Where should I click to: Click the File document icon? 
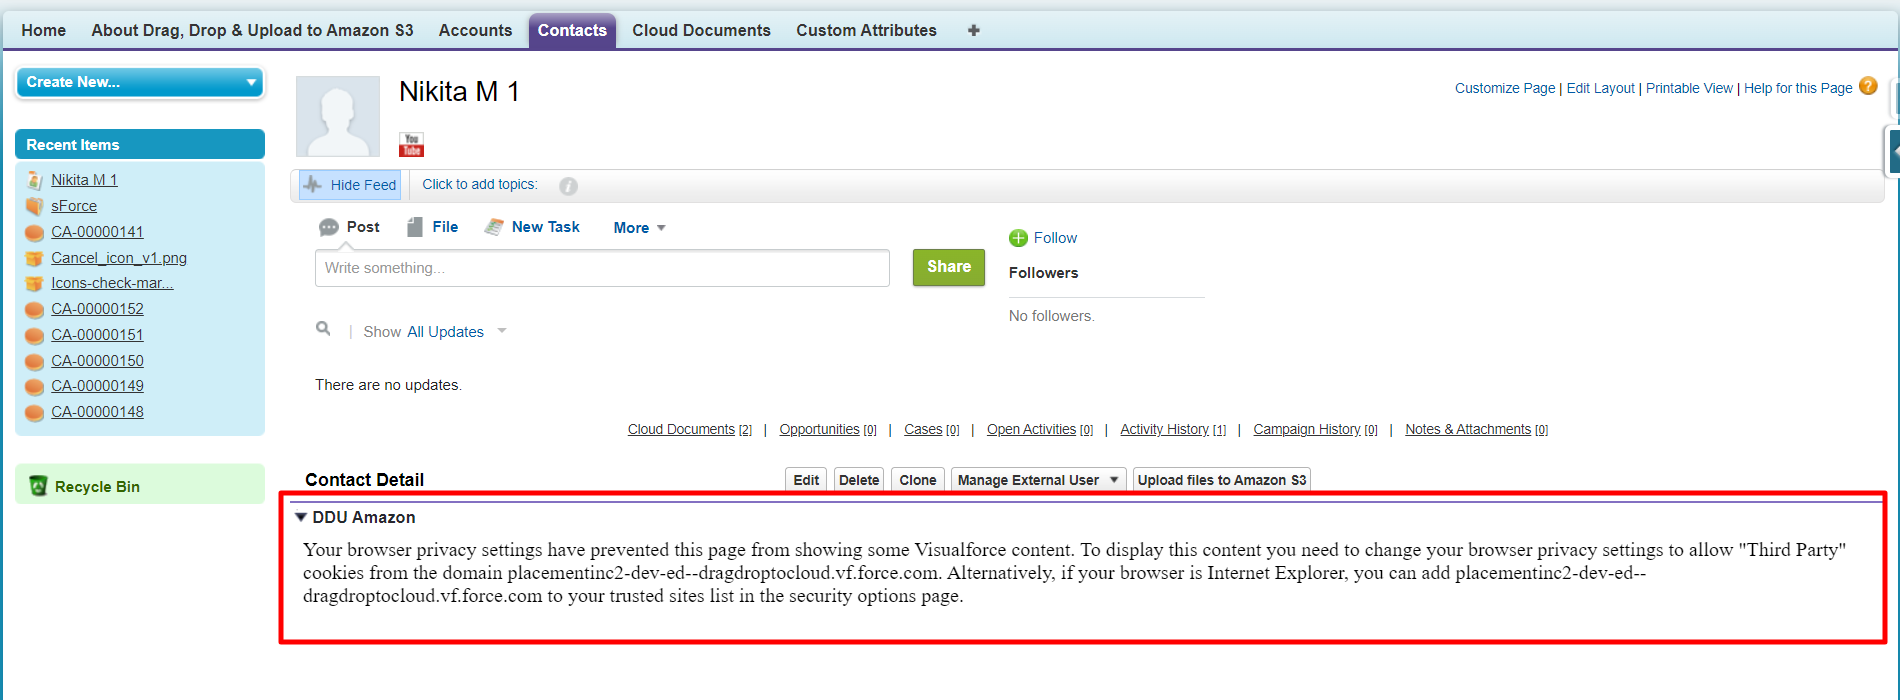[x=415, y=227]
